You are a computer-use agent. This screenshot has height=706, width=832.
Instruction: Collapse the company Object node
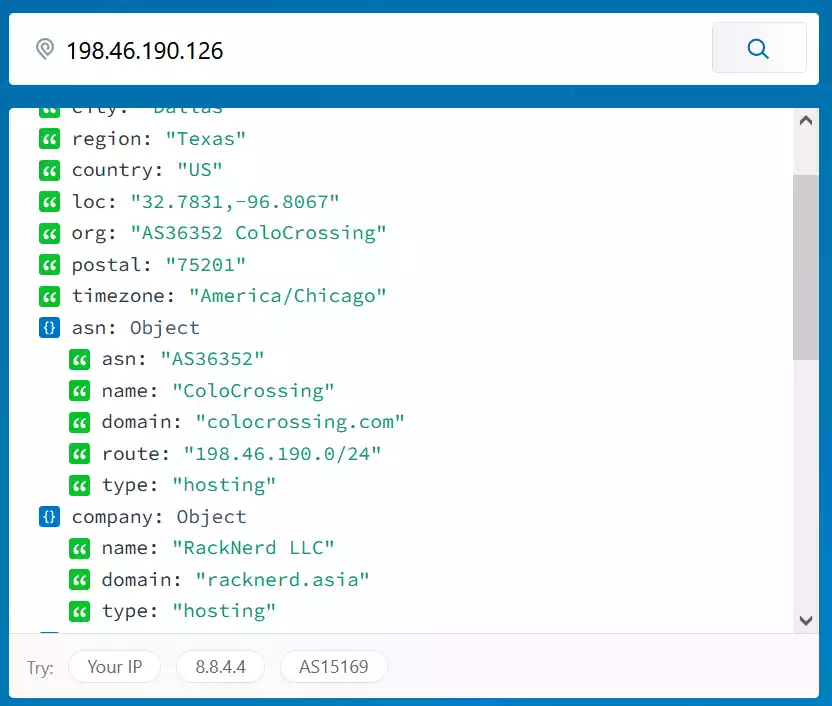tap(50, 517)
